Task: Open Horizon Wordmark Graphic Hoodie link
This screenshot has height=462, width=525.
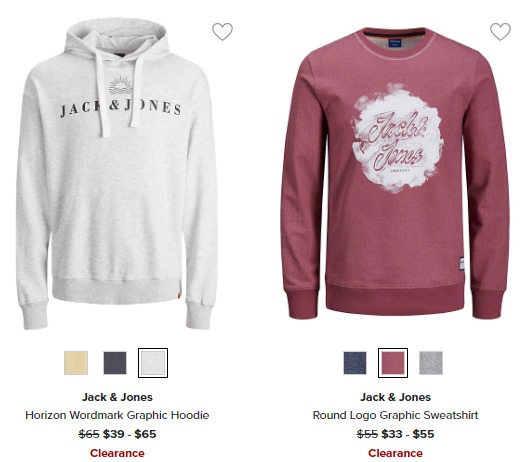Action: [117, 415]
